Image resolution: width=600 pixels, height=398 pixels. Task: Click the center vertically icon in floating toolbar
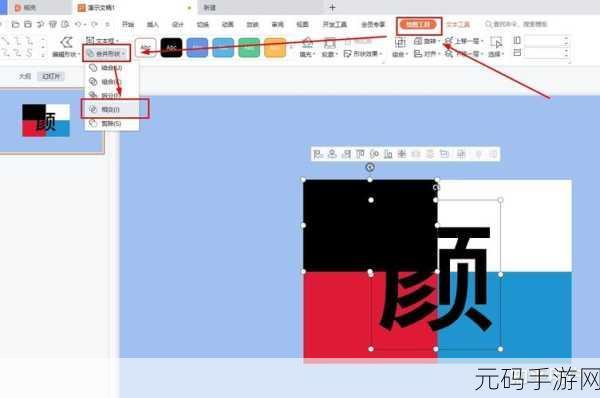pyautogui.click(x=374, y=154)
